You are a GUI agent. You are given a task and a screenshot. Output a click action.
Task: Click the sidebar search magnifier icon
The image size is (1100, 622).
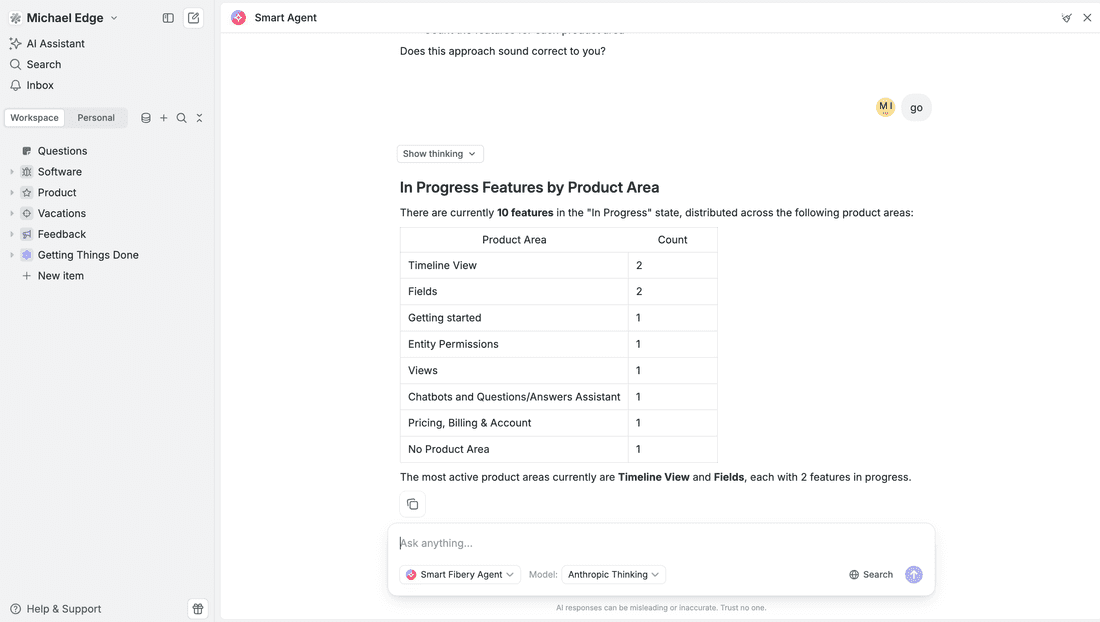(181, 118)
